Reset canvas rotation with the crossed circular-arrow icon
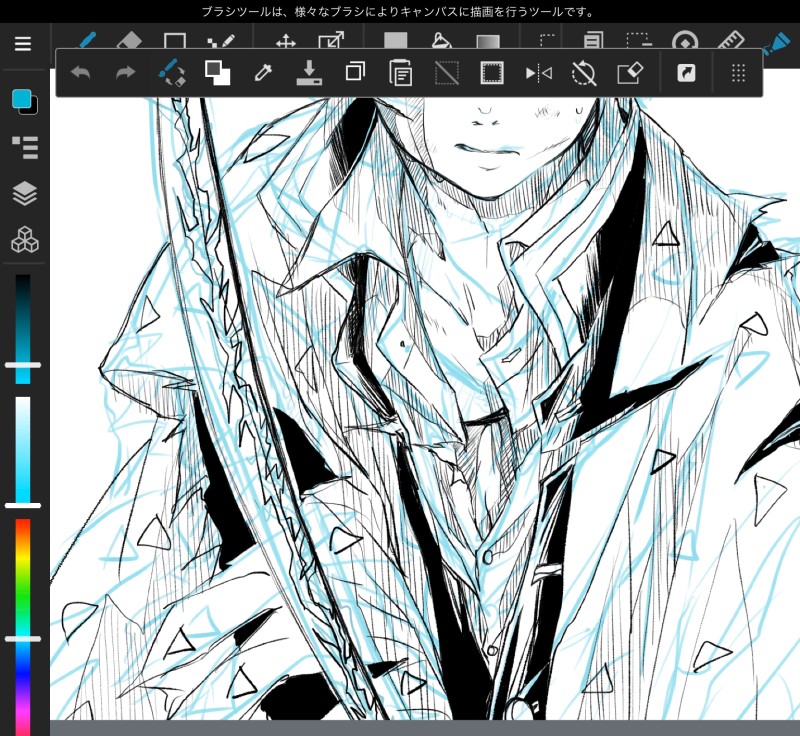 click(x=584, y=73)
